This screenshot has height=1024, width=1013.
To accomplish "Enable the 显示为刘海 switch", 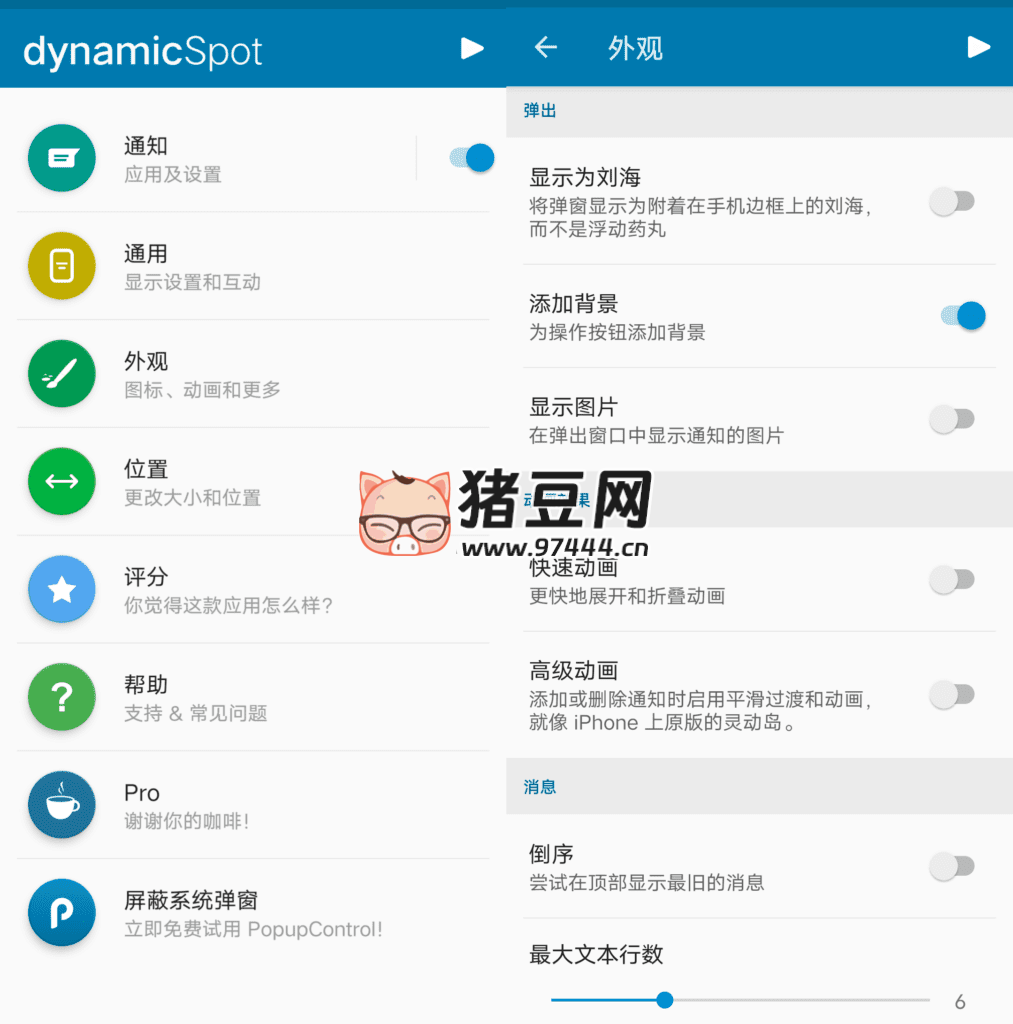I will 952,202.
